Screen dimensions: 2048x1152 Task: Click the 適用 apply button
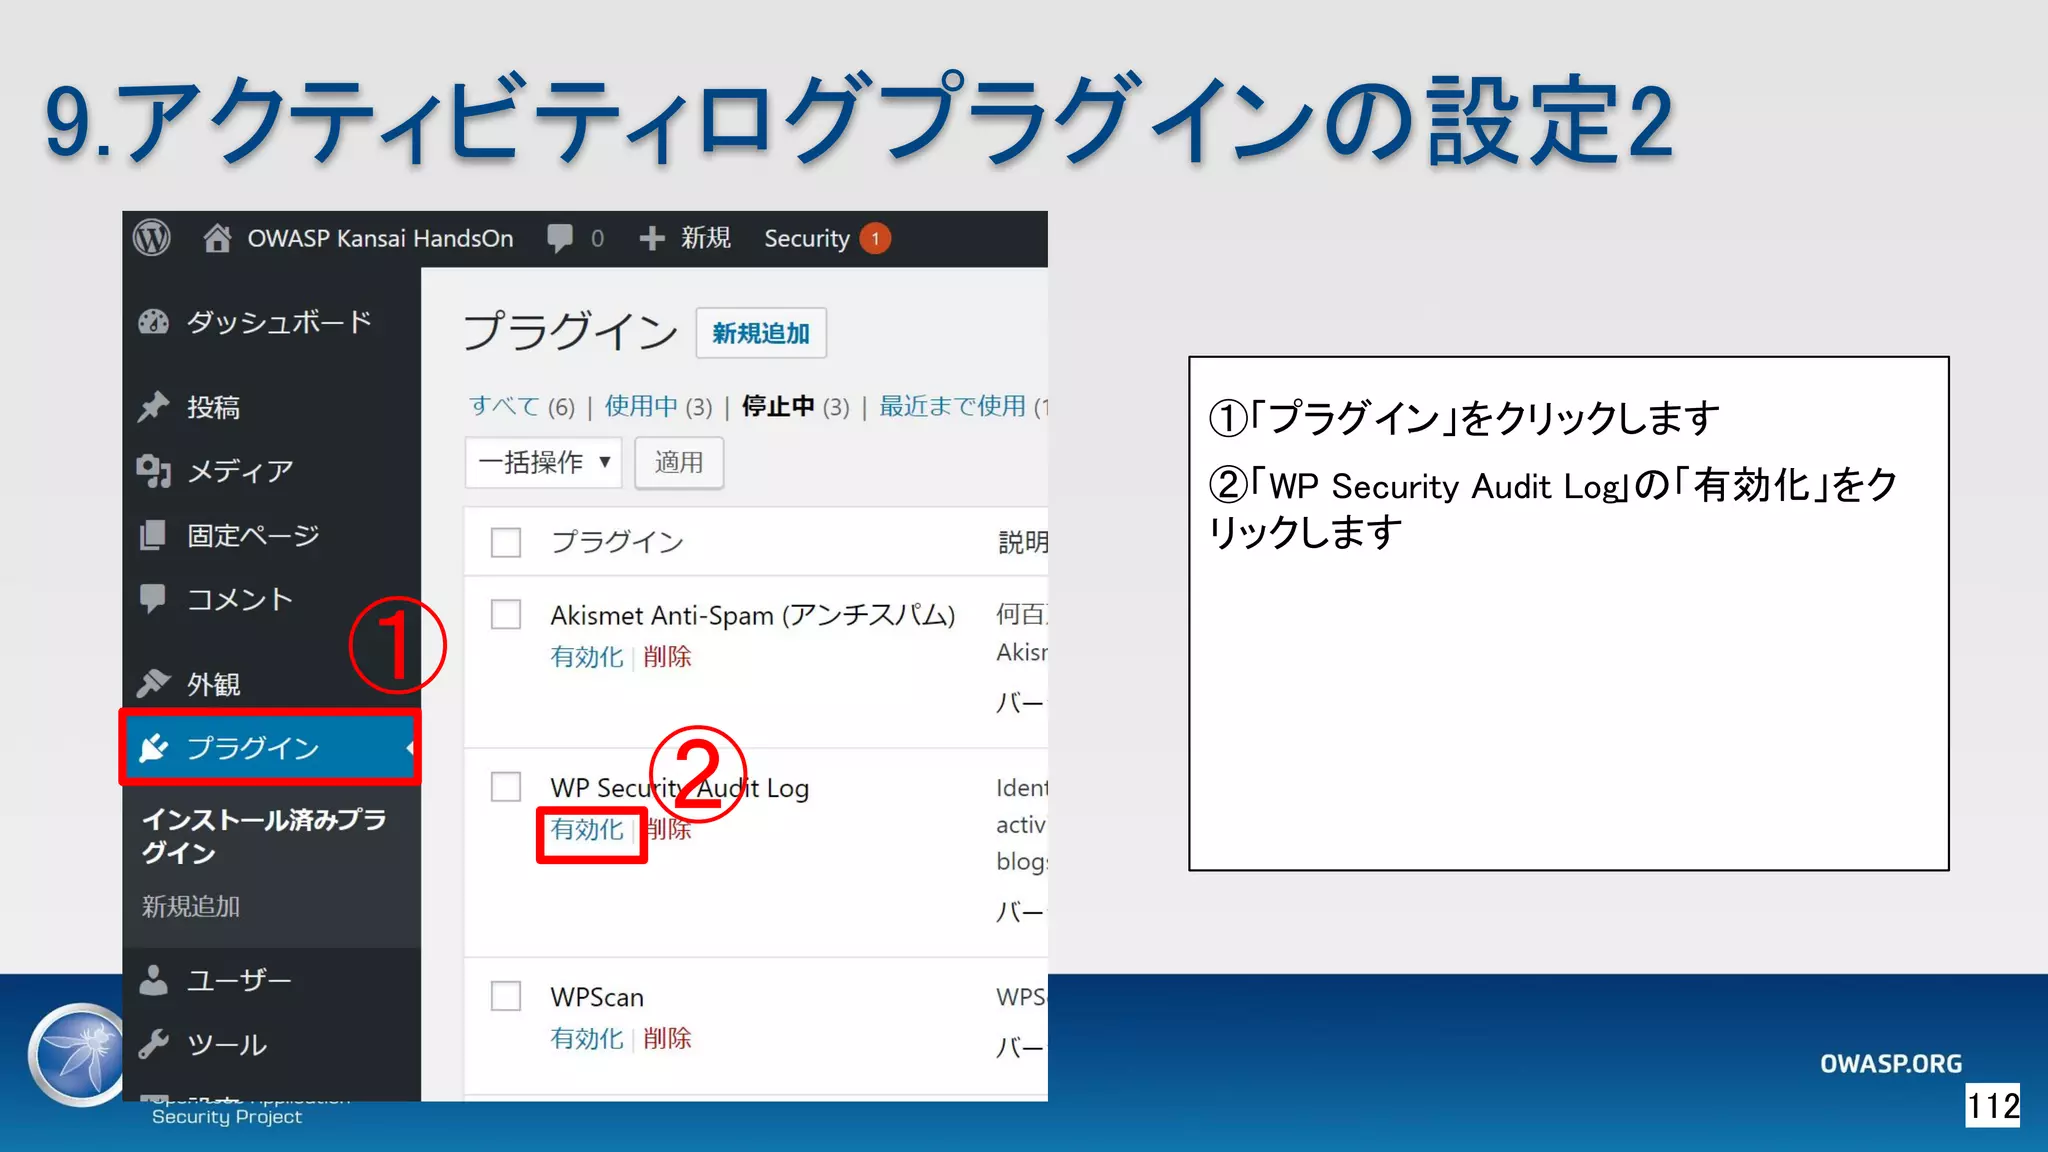click(x=679, y=462)
